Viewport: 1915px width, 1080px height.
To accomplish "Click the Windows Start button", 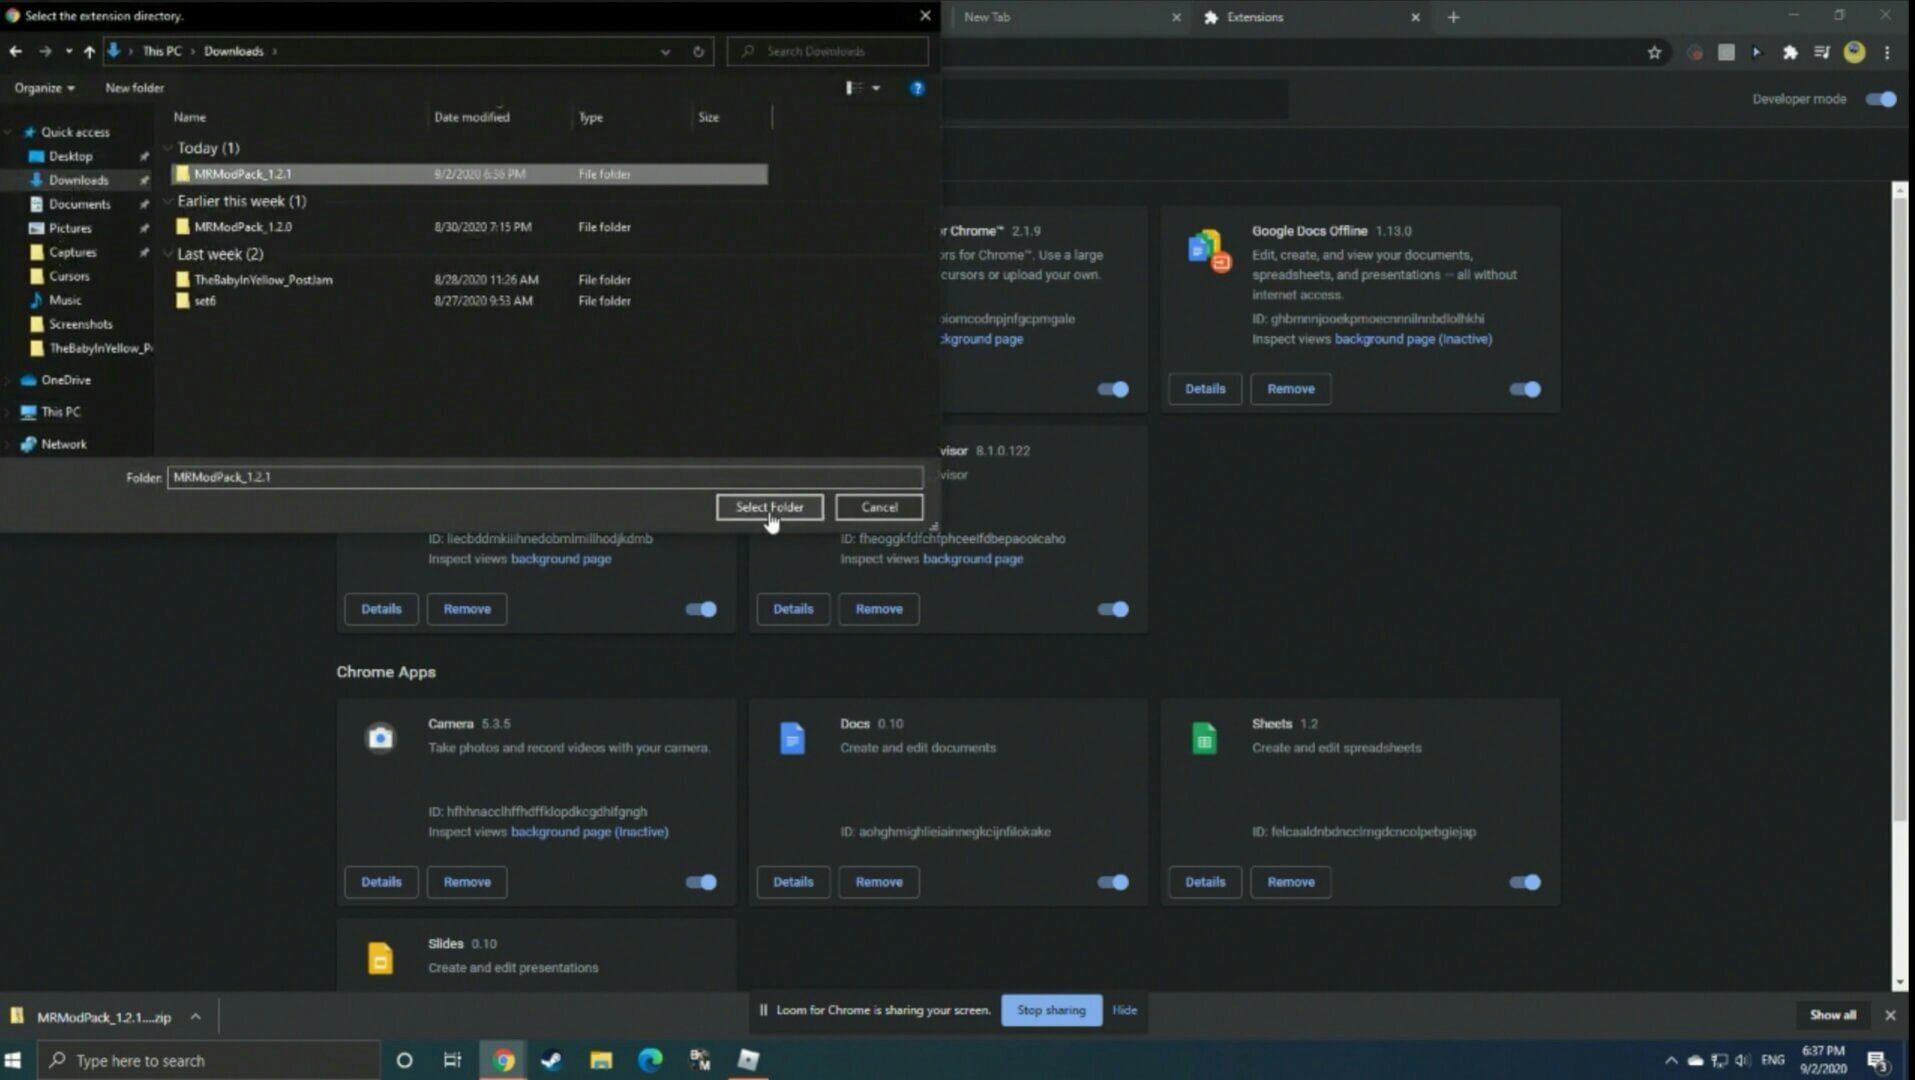I will point(13,1060).
